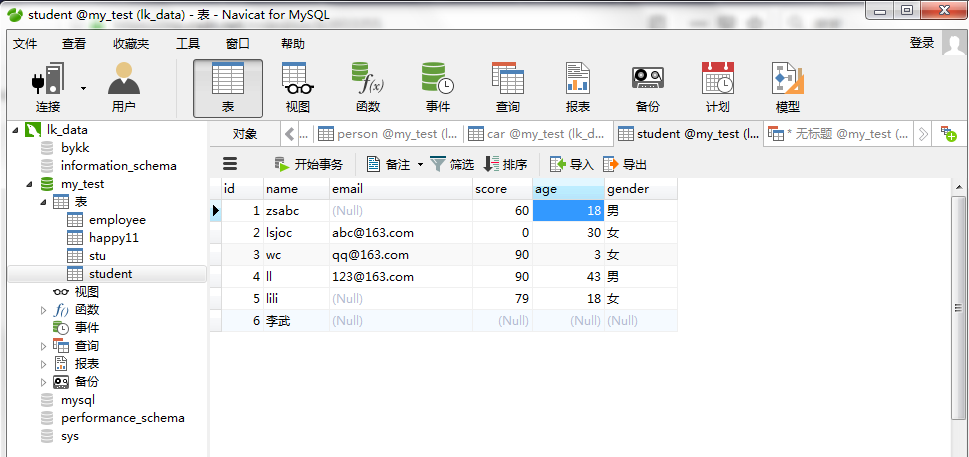Select the information_schema database
Screen dimensions: 969x457
click(118, 166)
